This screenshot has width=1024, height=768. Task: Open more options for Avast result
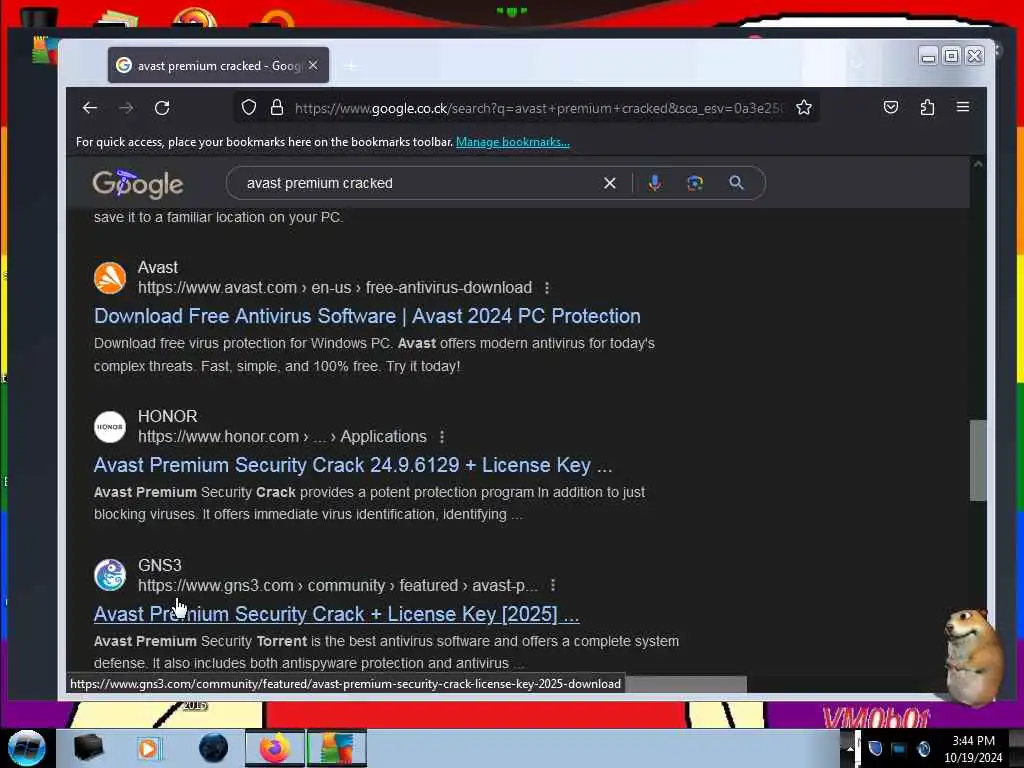click(547, 288)
